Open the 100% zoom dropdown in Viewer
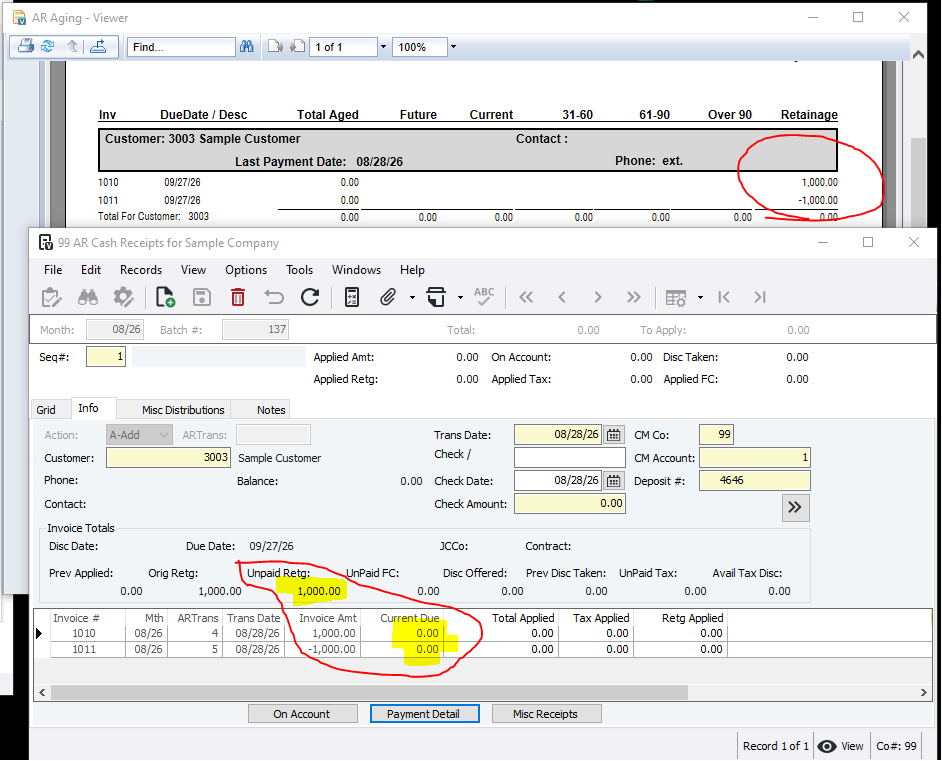 point(454,47)
